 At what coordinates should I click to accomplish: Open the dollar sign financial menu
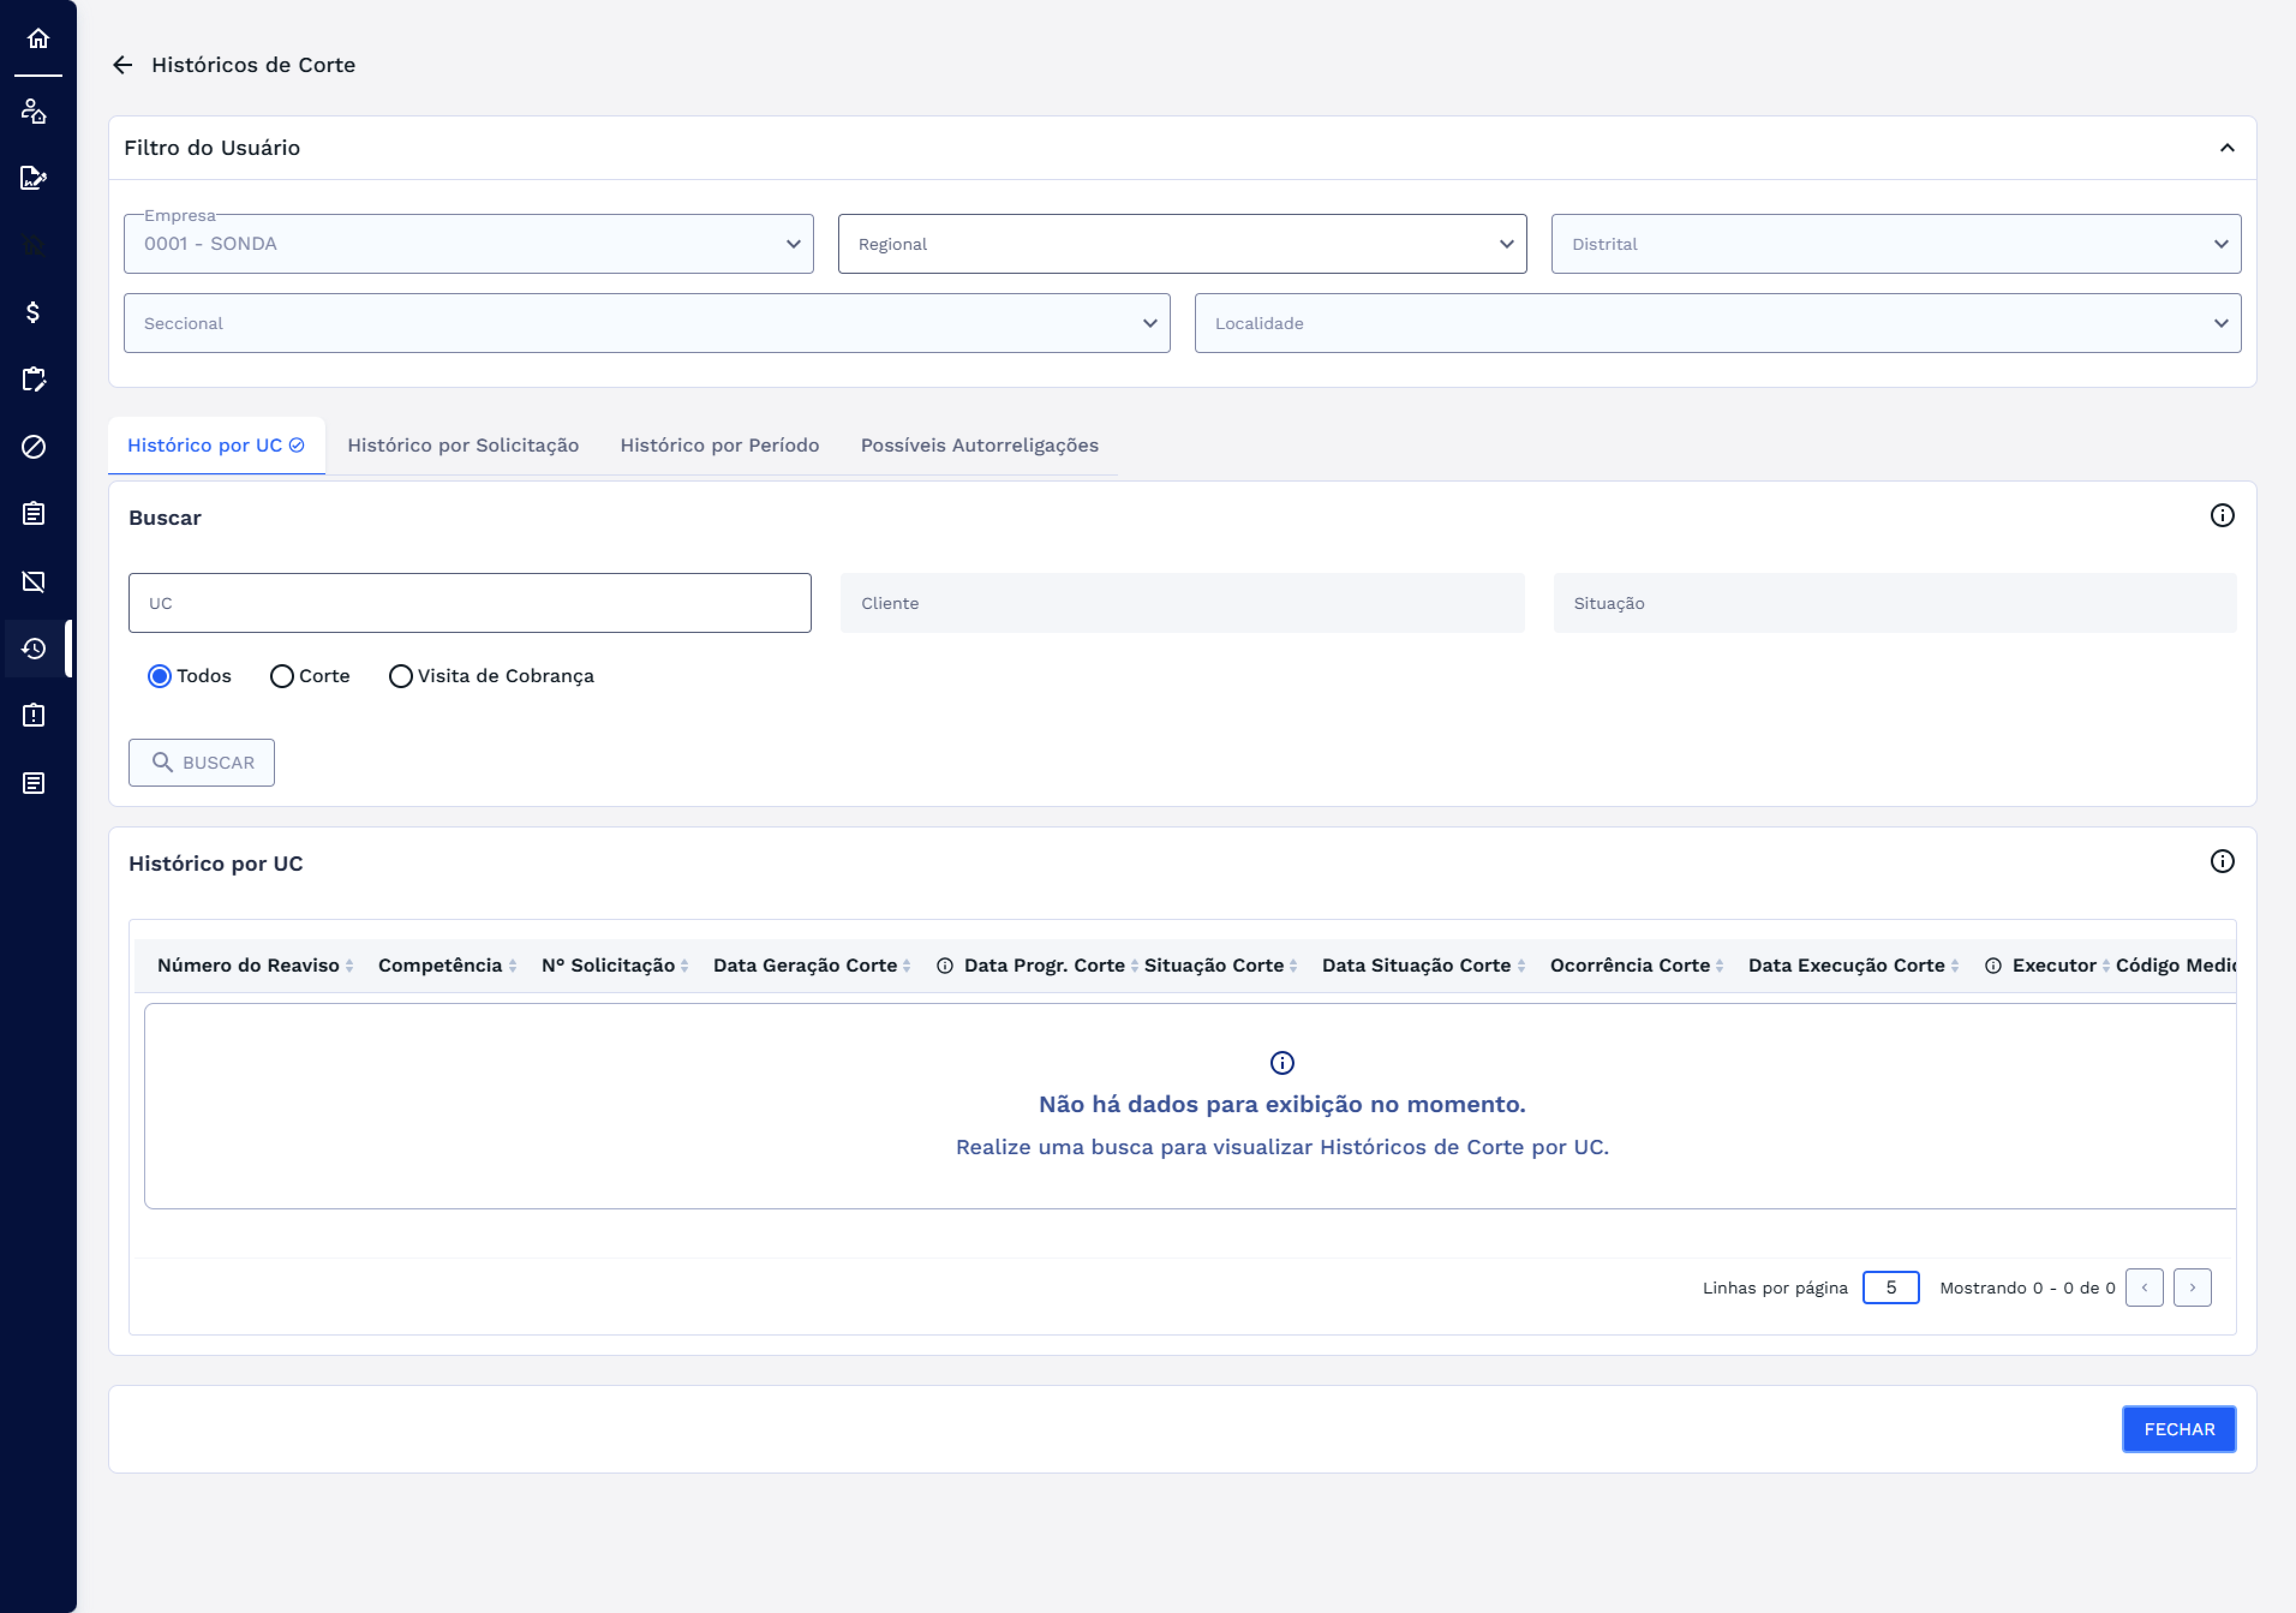[x=33, y=312]
